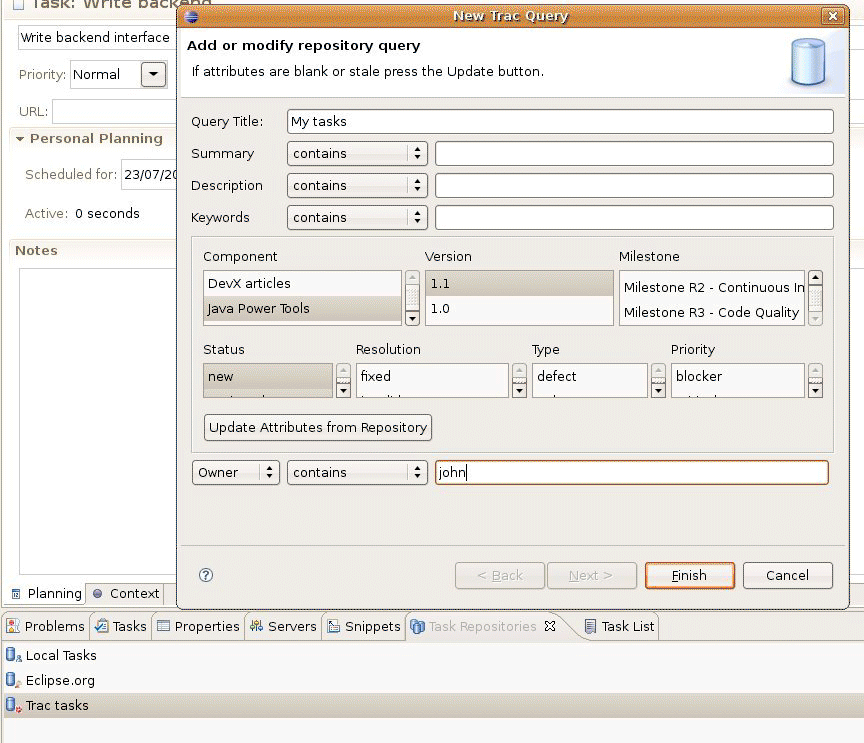
Task: Click the Eclipse.org repository icon
Action: click(13, 680)
